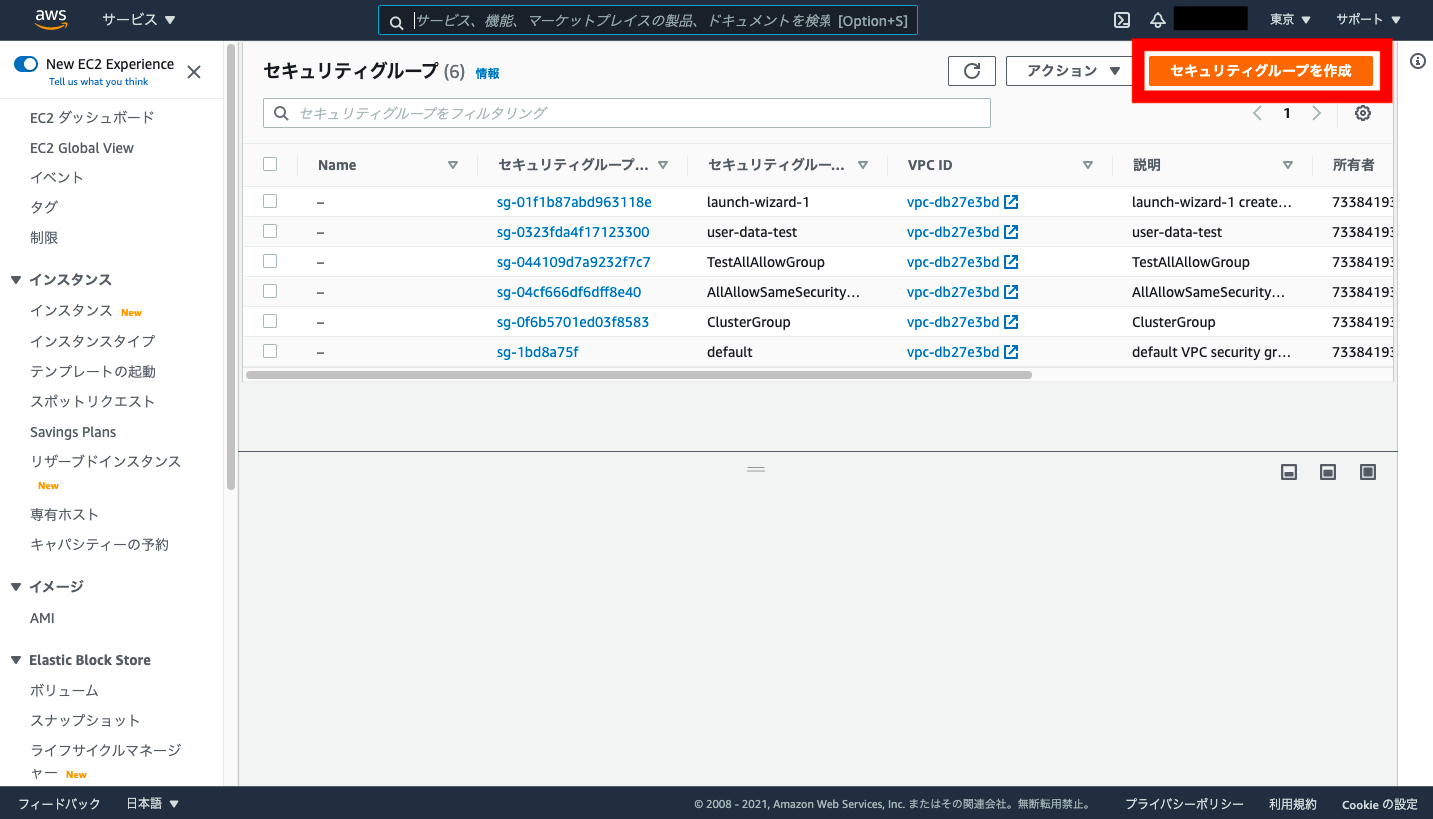Open external link icon for user-data-test VPC
The image size is (1433, 819).
coord(1011,232)
